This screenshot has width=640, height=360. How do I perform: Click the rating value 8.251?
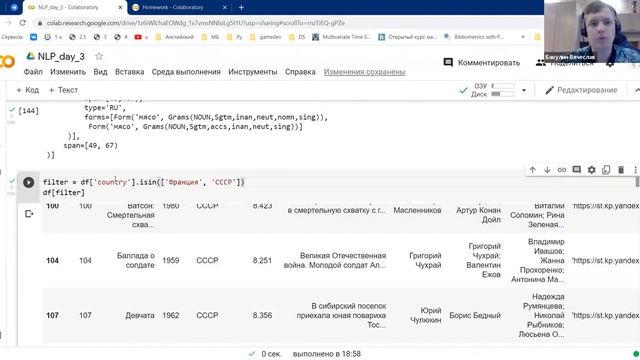point(262,260)
